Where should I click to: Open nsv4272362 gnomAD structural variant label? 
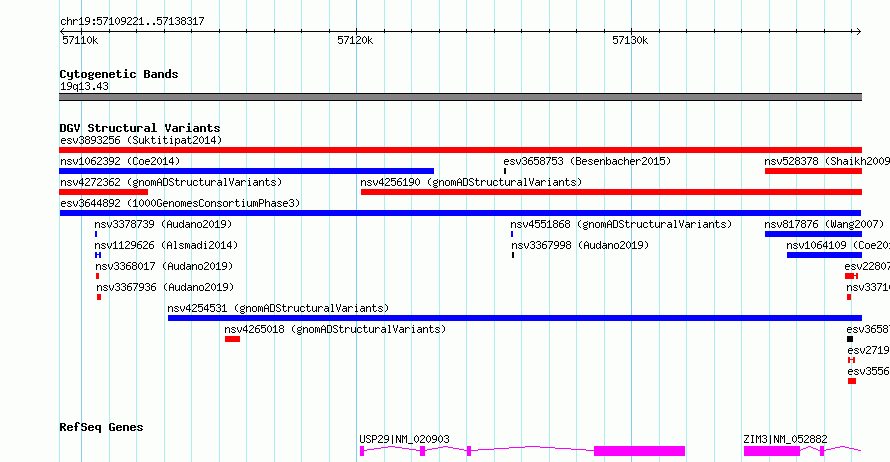[x=171, y=182]
